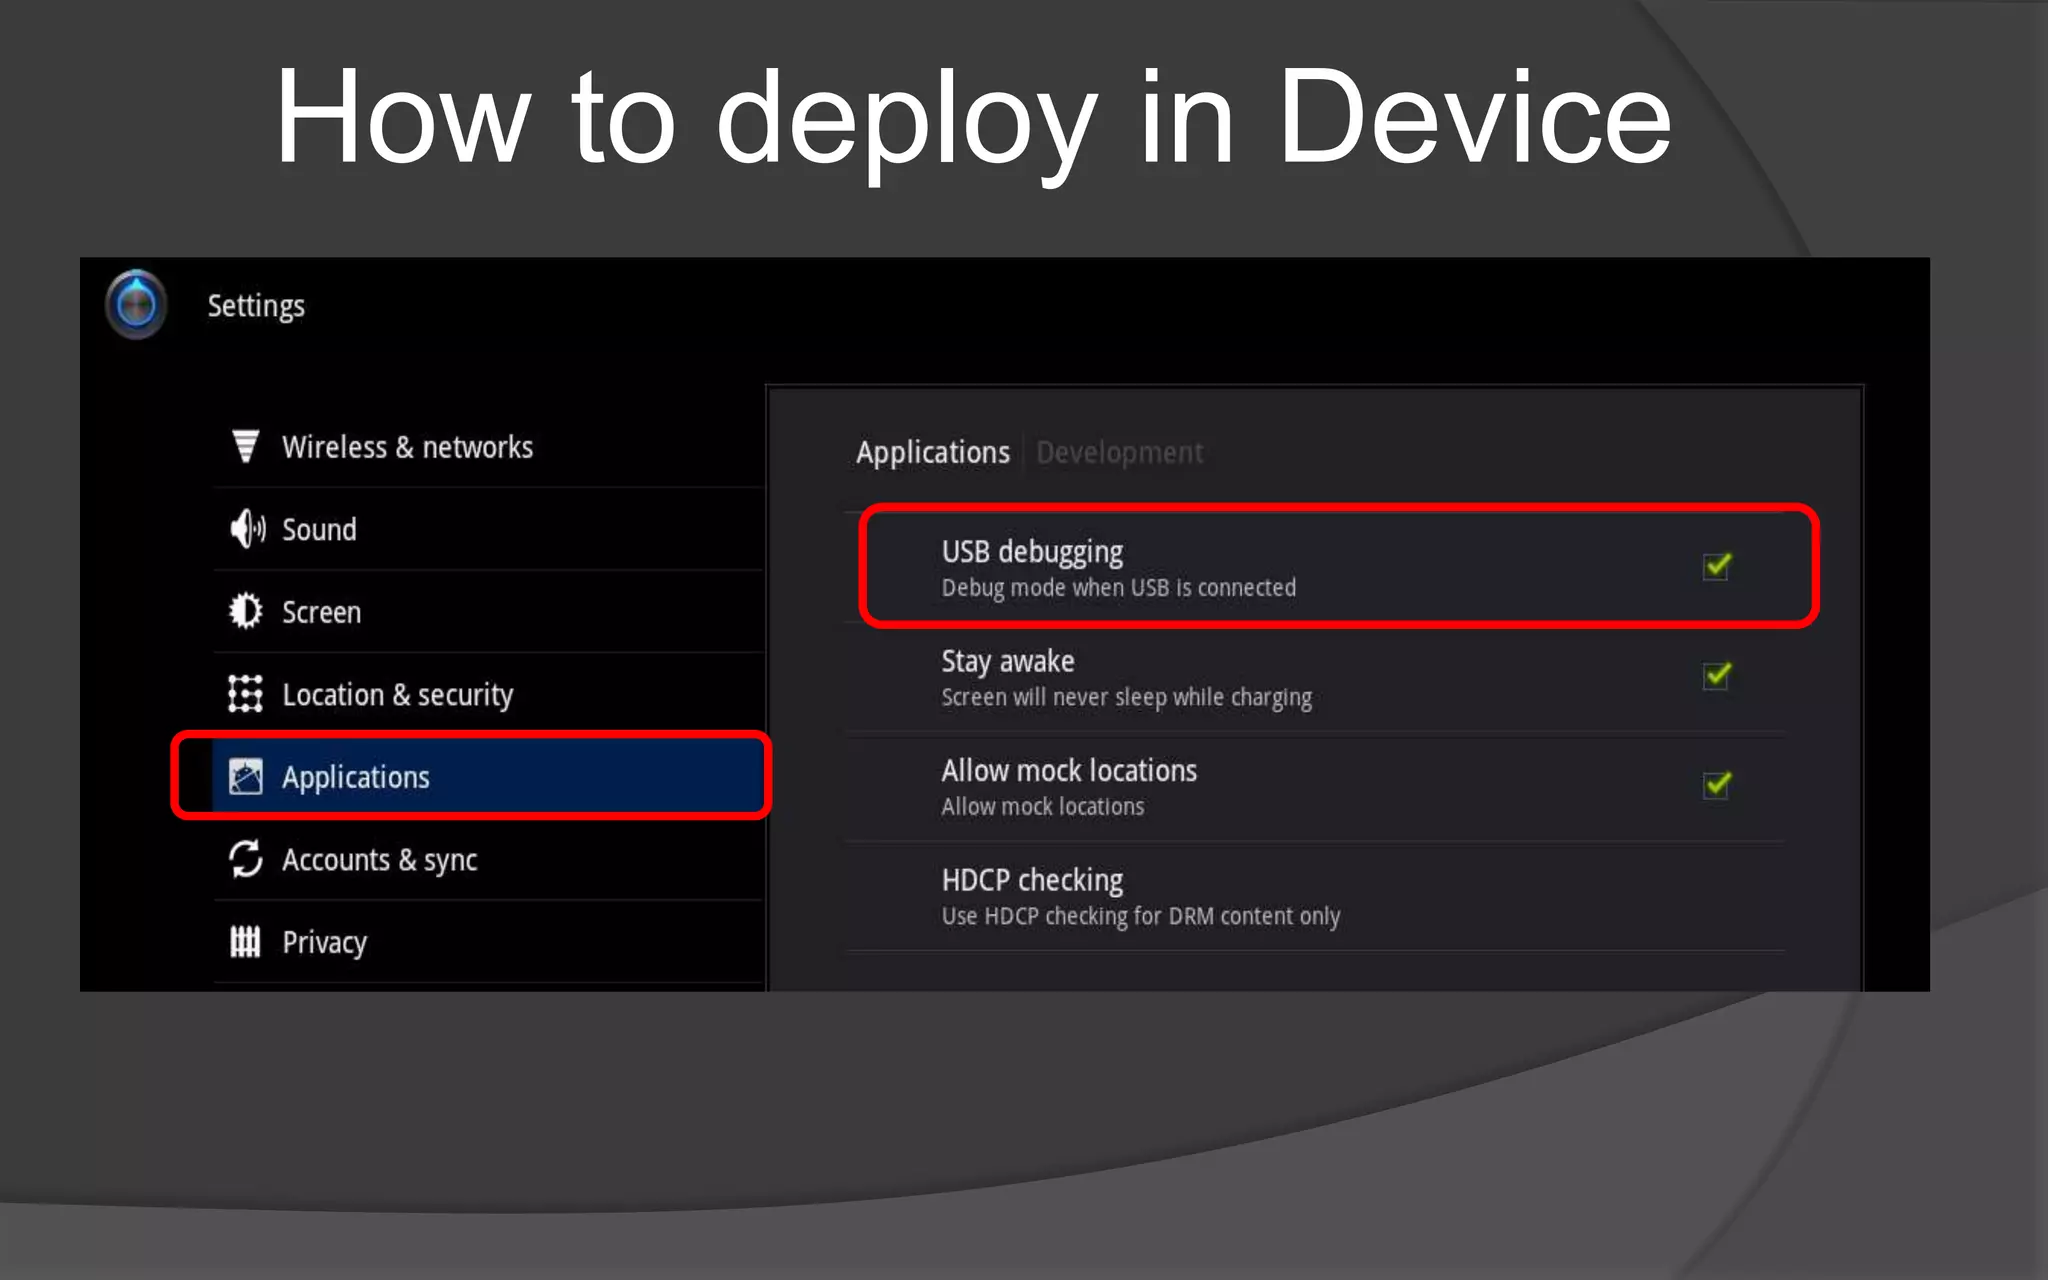The image size is (2048, 1280).
Task: Click the Applications category icon
Action: pos(245,776)
